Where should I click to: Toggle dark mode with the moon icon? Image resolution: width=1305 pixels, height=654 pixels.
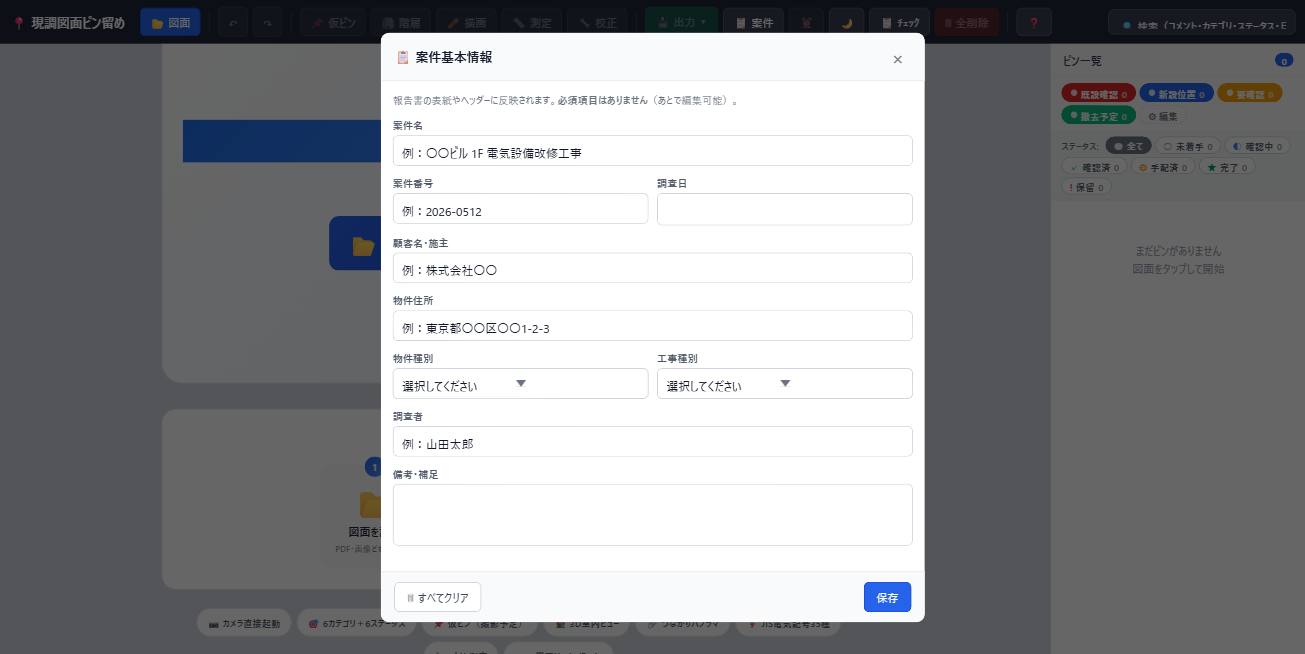click(x=846, y=22)
